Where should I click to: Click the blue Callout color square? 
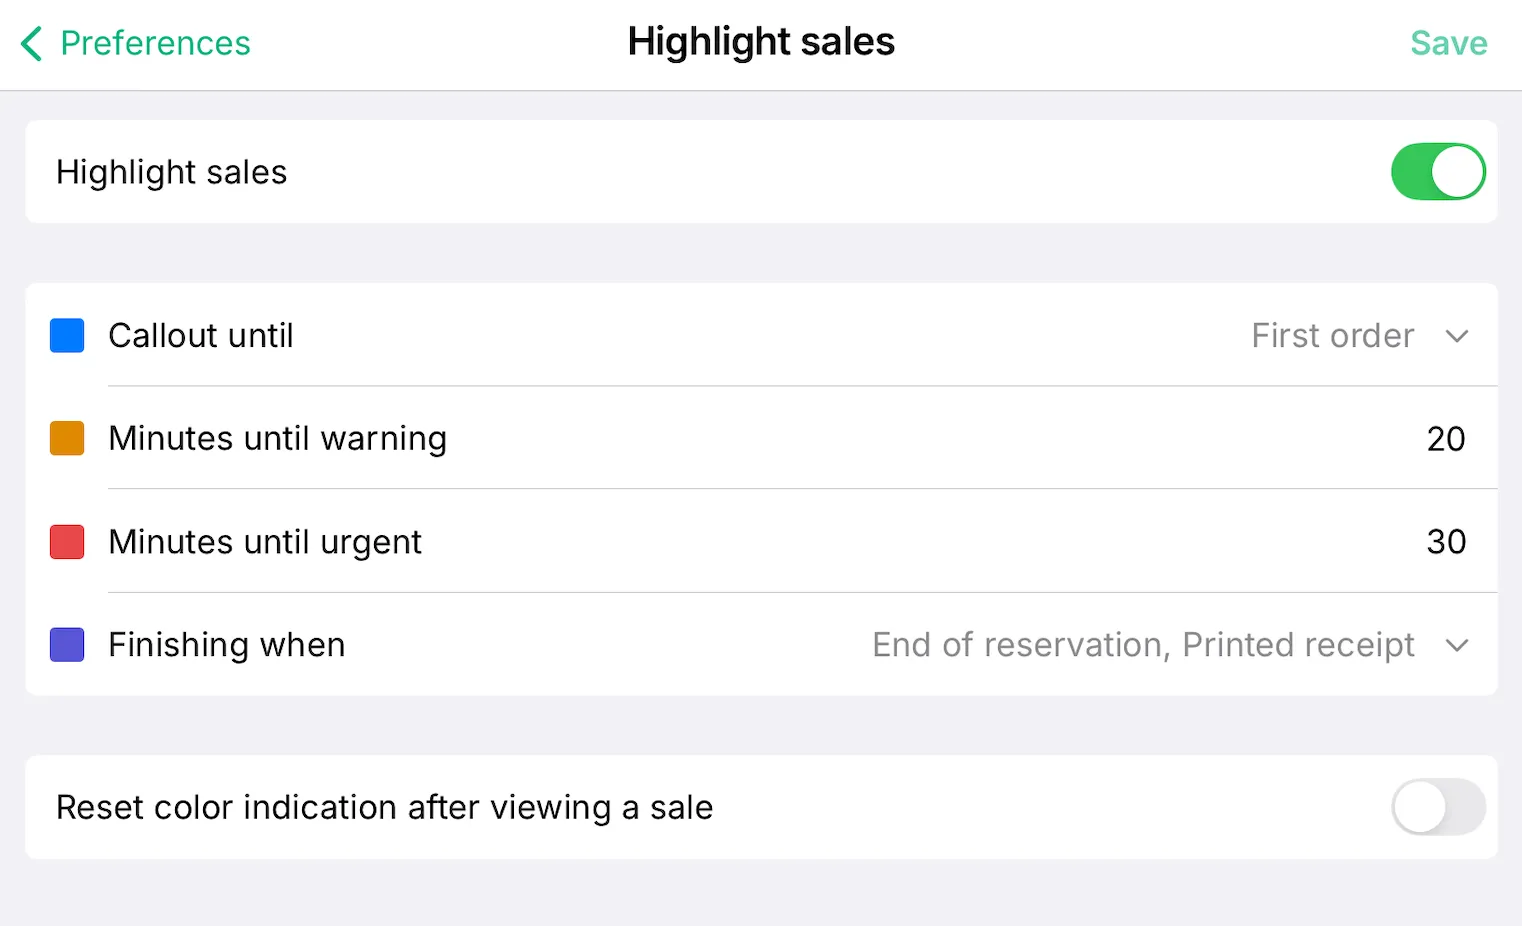[x=67, y=336]
